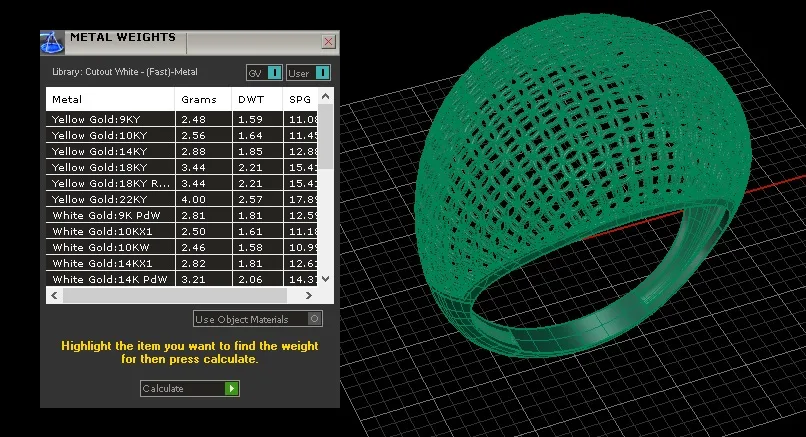The image size is (806, 437).
Task: Click the 2.57 DWT value
Action: coord(250,199)
